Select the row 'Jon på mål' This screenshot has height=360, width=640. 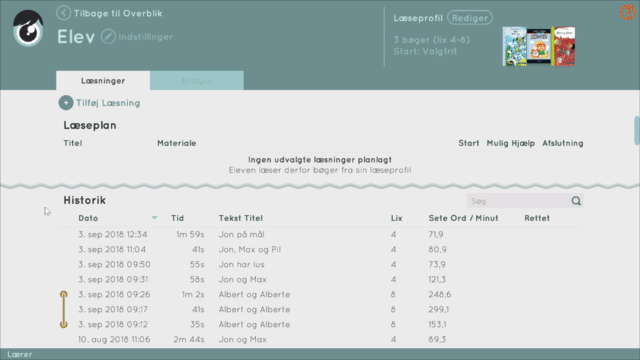point(320,234)
